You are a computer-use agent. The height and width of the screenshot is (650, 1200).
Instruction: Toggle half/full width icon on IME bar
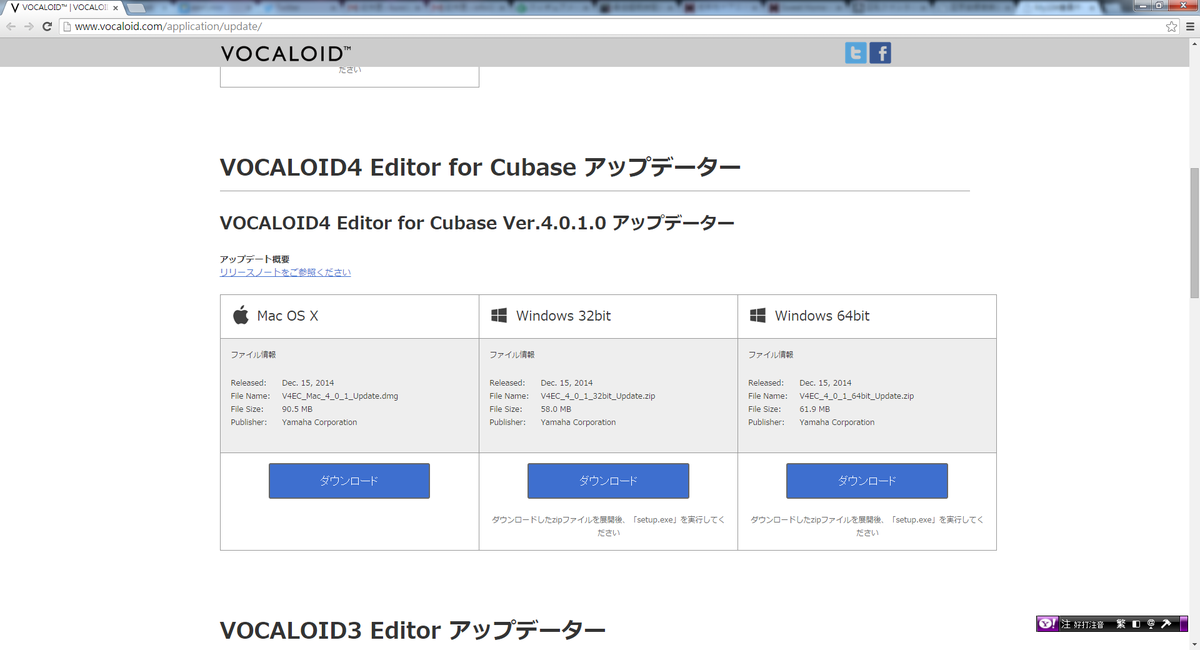(1136, 623)
